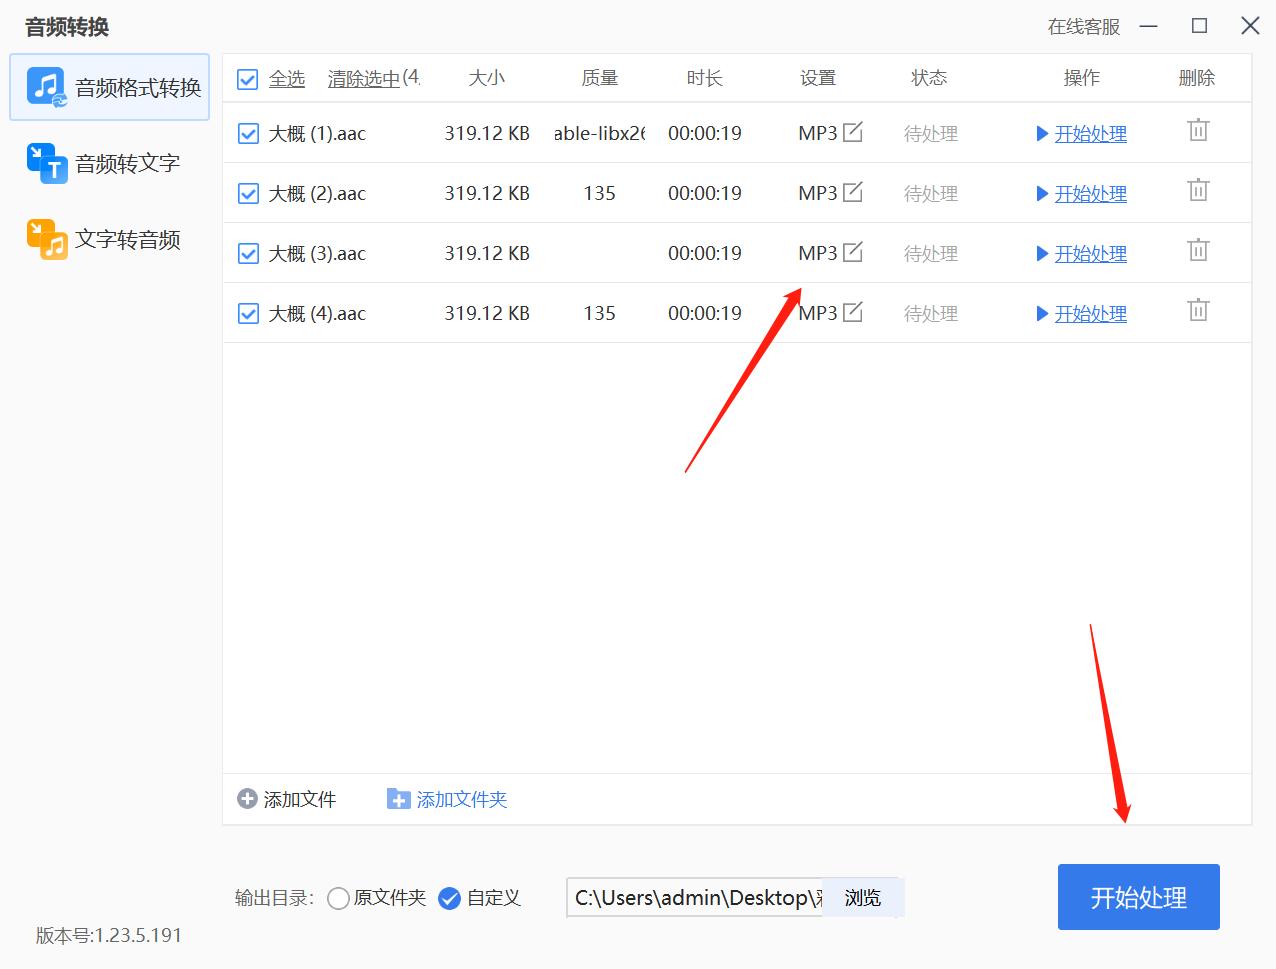Remove 大概 (4).aac with trash icon
1276x969 pixels.
pyautogui.click(x=1198, y=311)
